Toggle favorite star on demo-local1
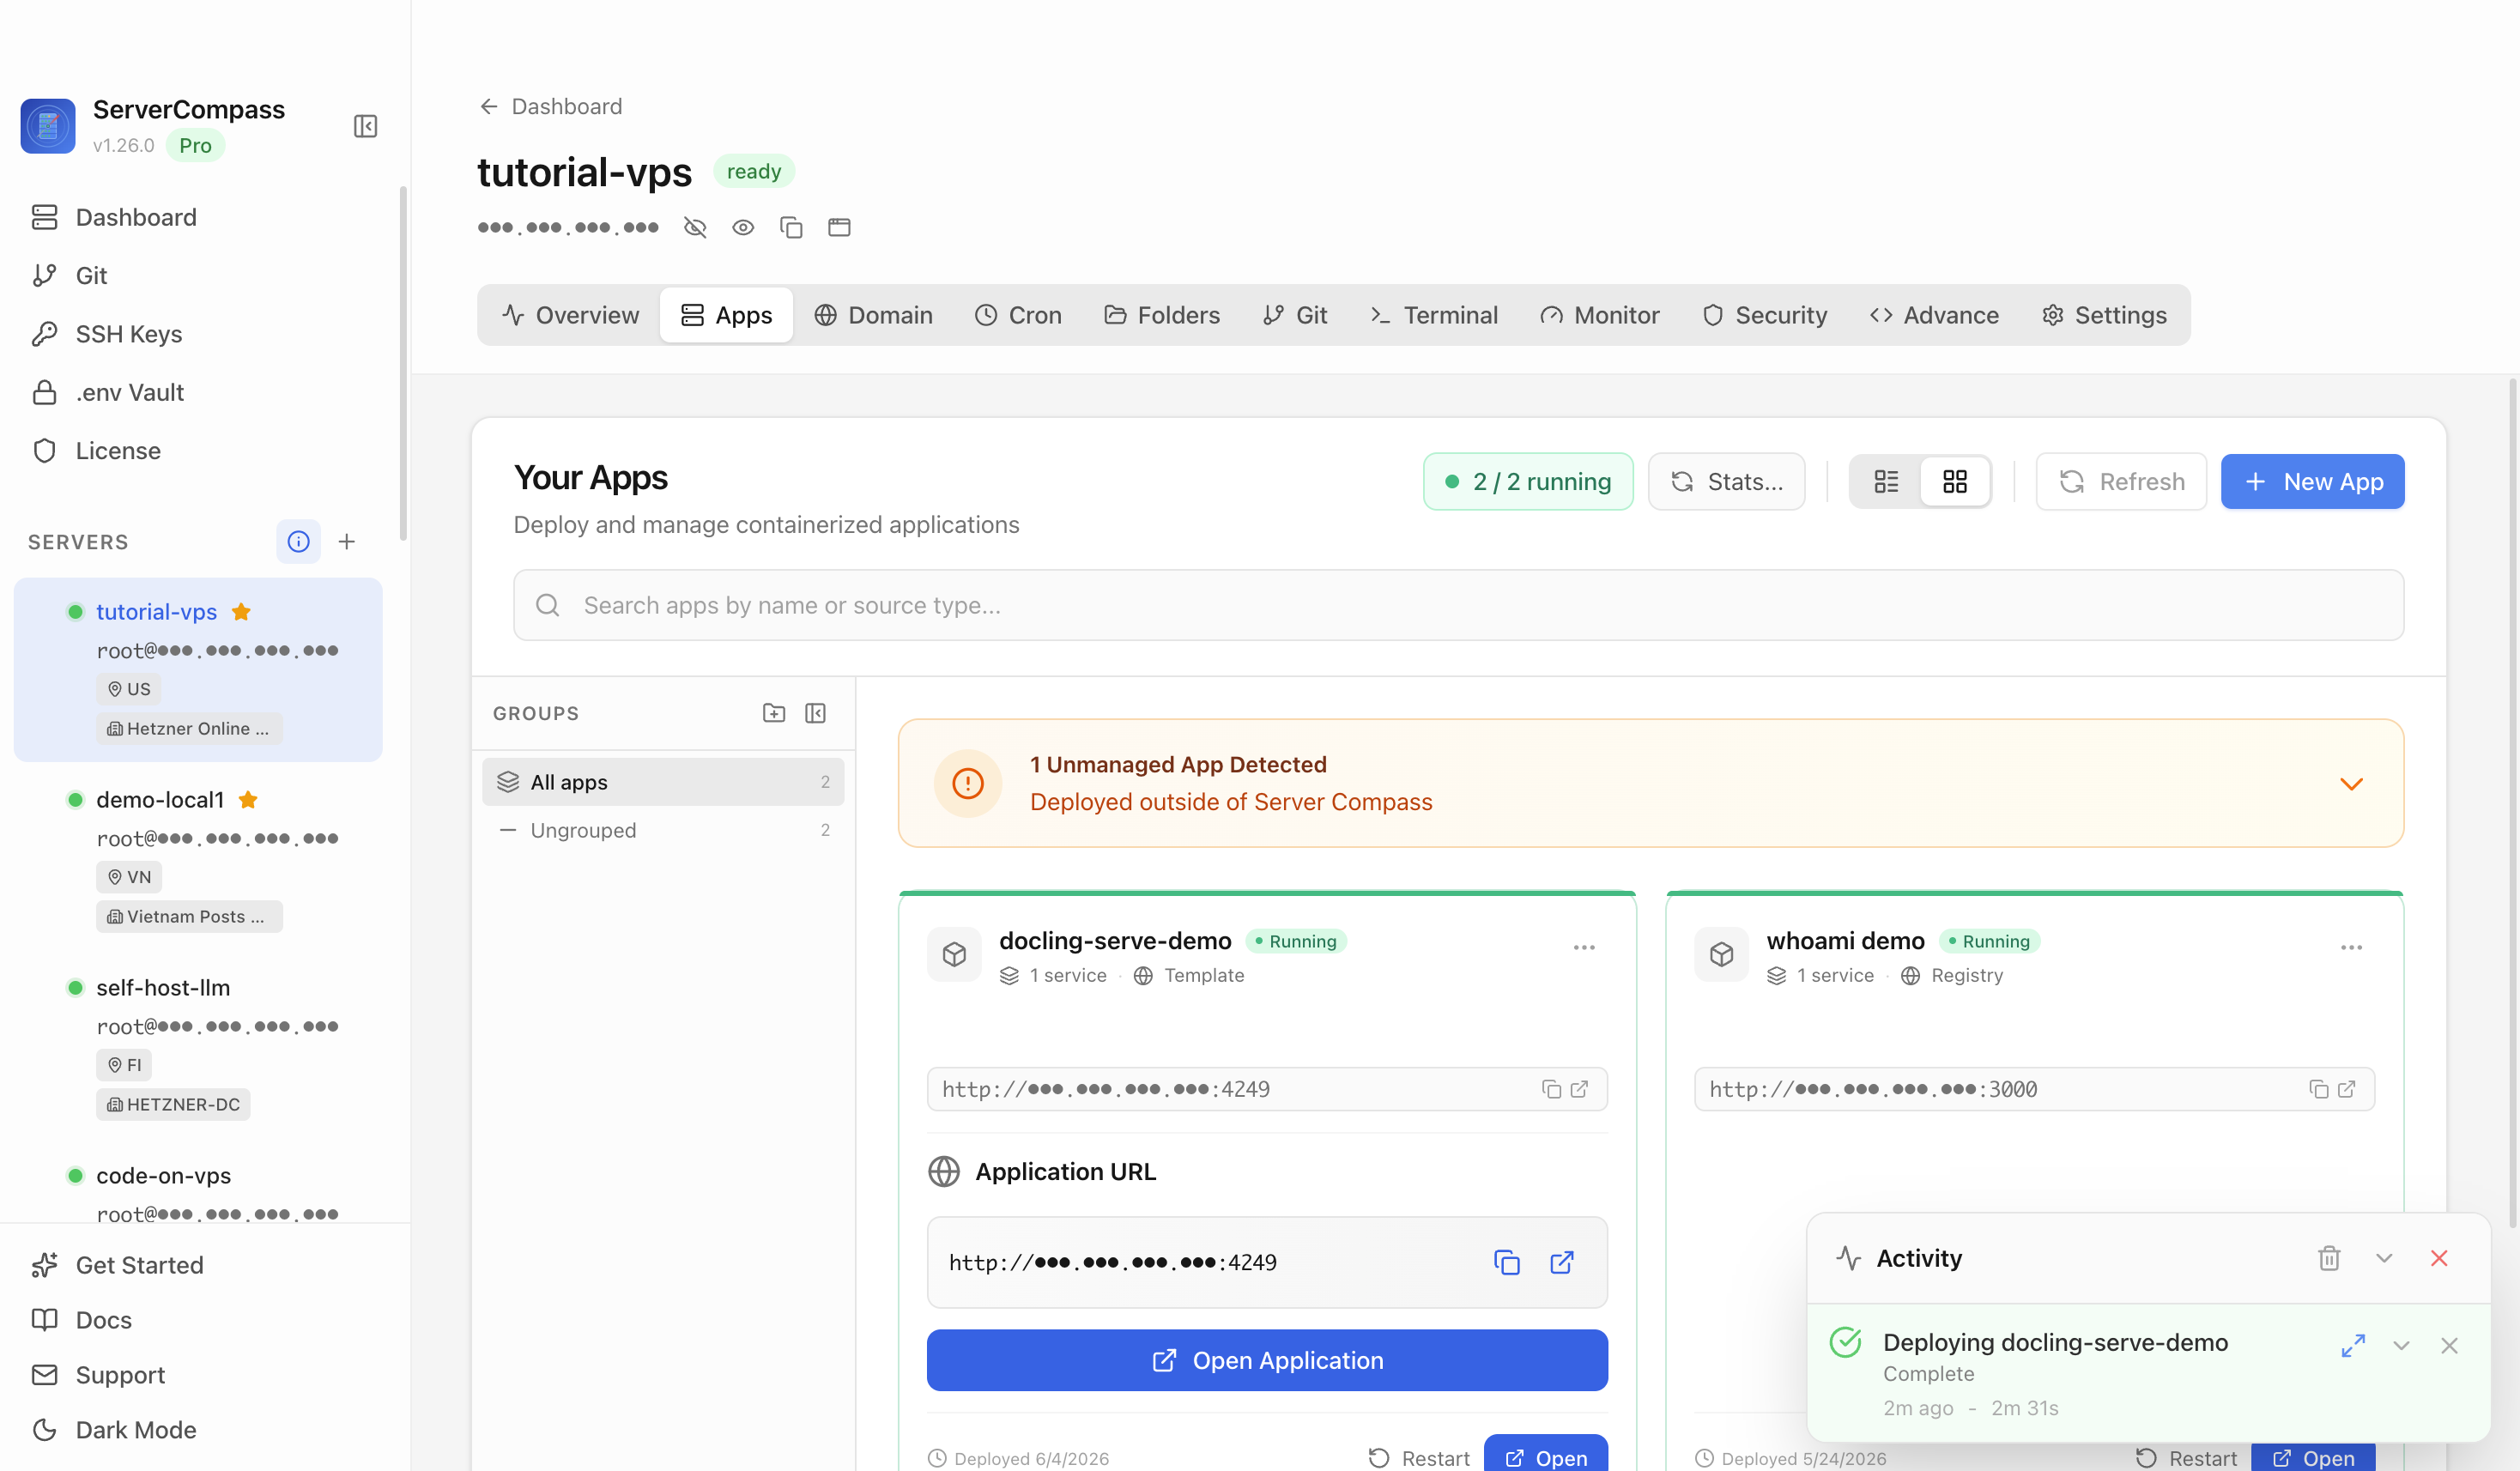Image resolution: width=2520 pixels, height=1471 pixels. [x=248, y=799]
